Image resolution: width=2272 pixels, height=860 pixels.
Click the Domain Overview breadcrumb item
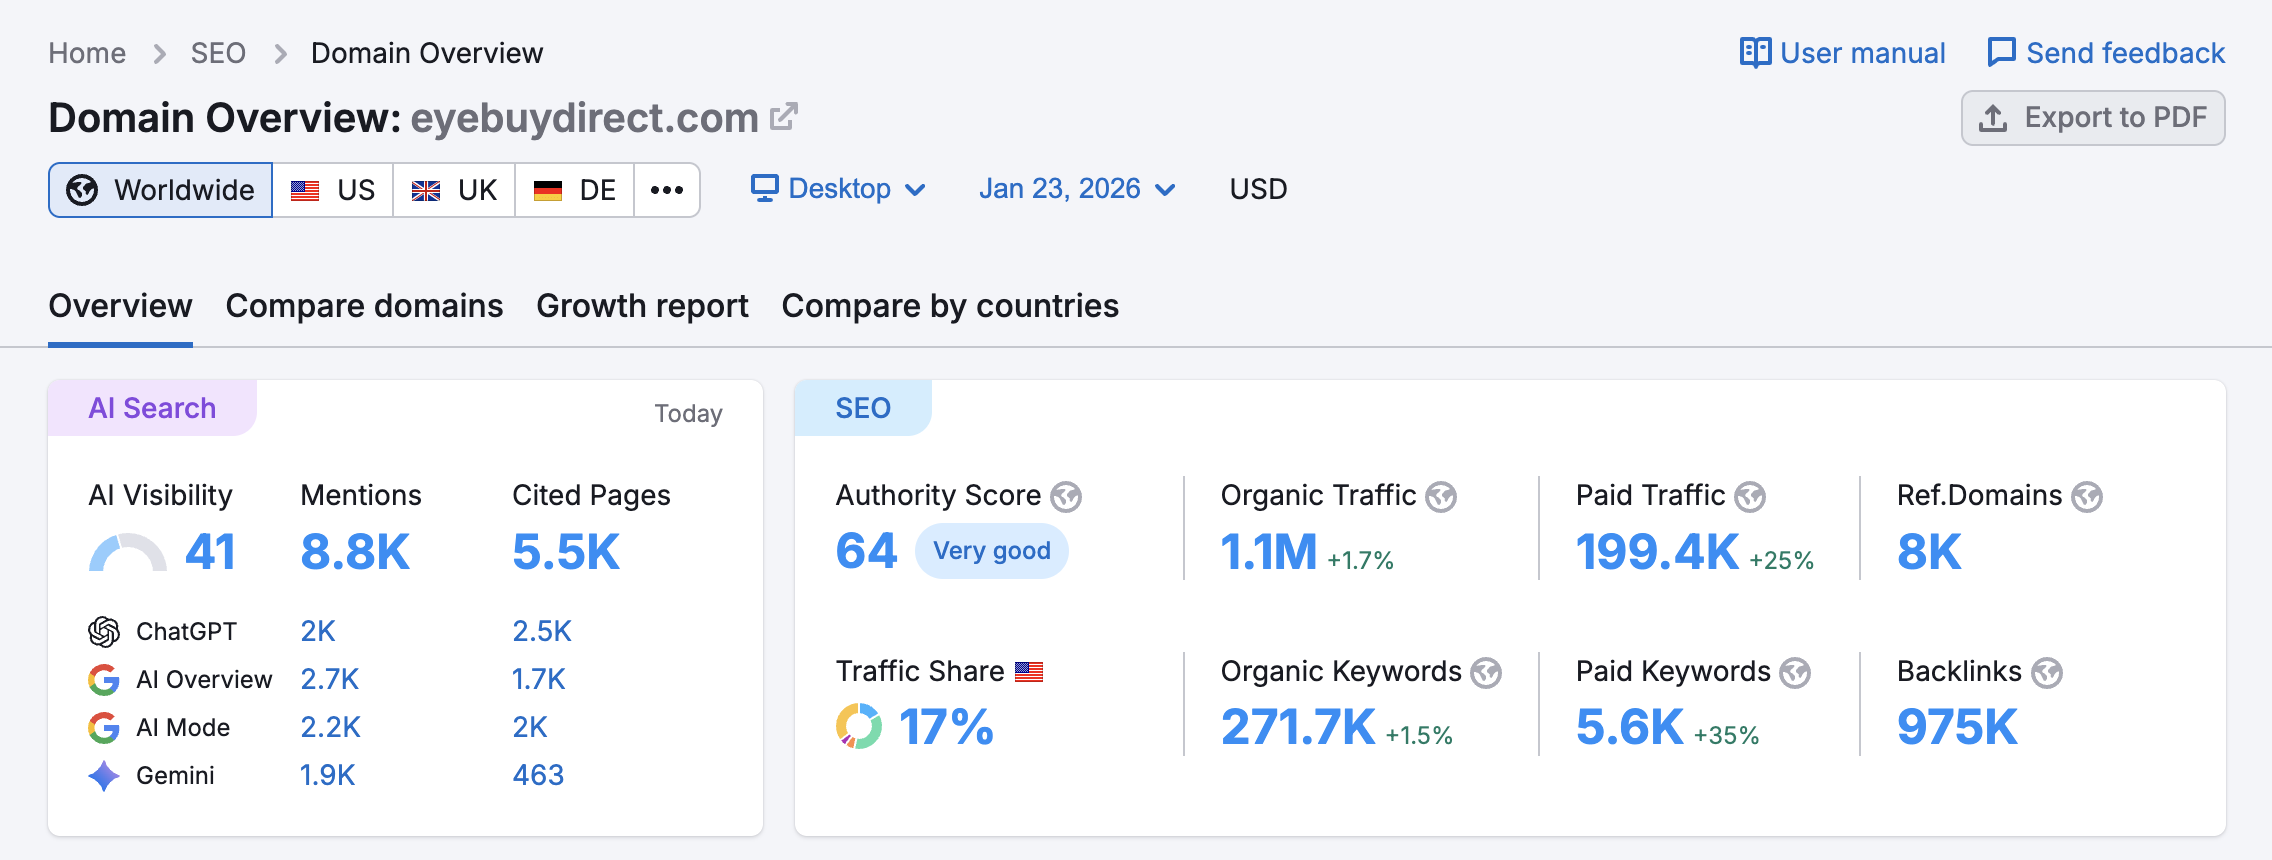coord(427,53)
